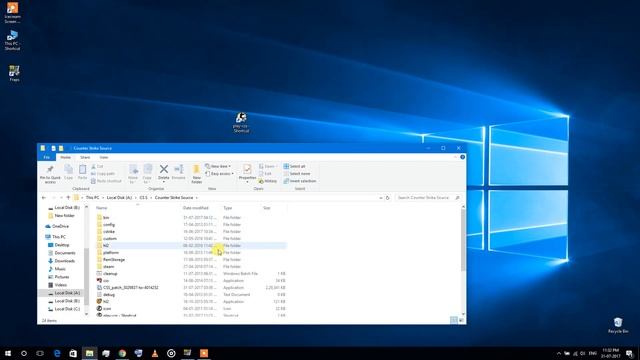Expand the Delete options arrow

164,182
